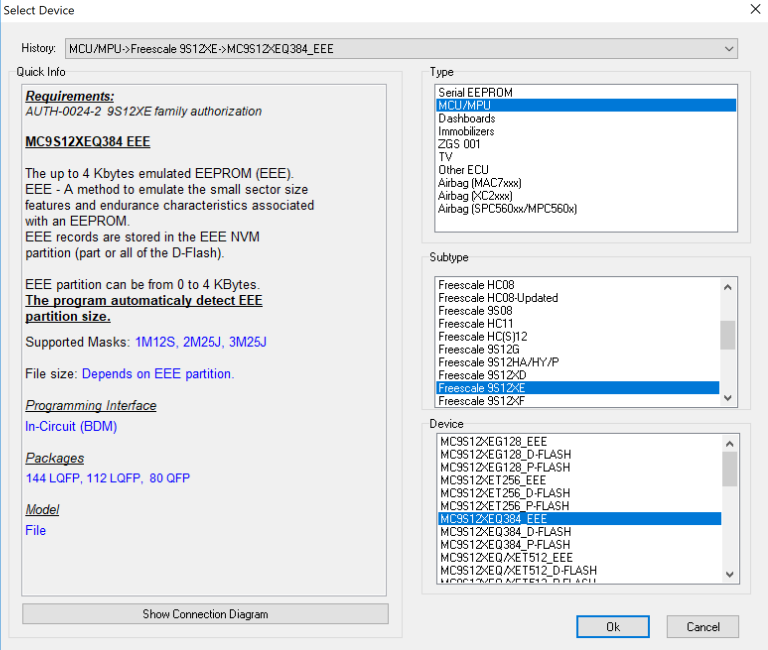Click Device list scroll up arrow
Image resolution: width=768 pixels, height=650 pixels.
[x=730, y=444]
